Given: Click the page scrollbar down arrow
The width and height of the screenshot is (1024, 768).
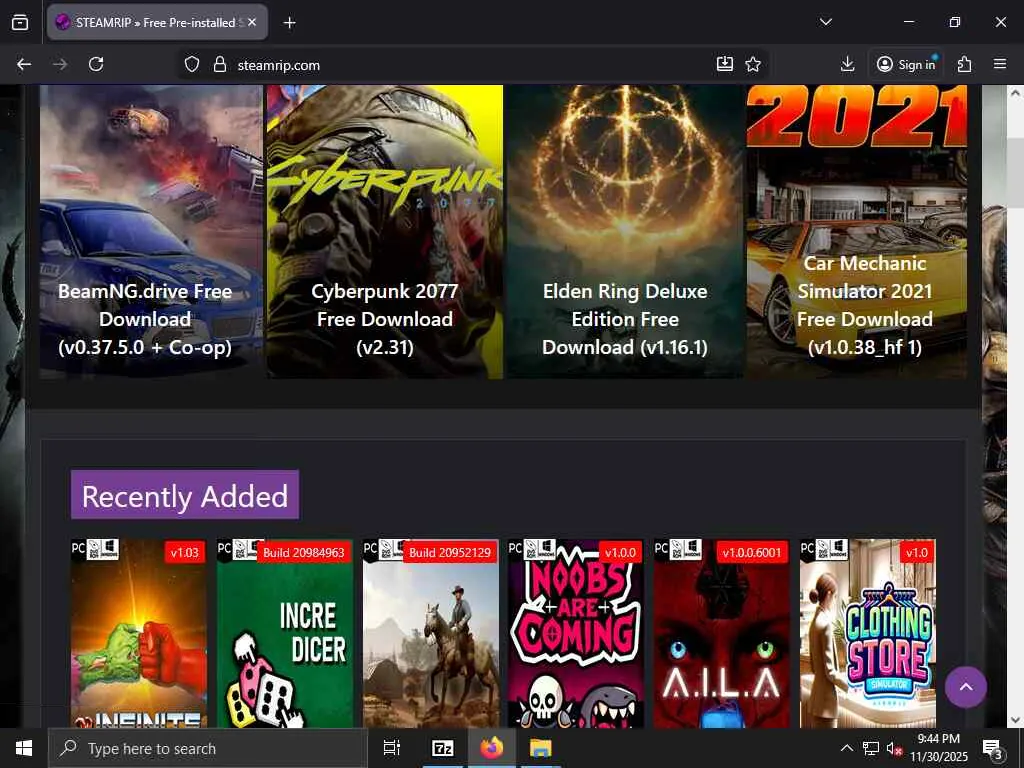Looking at the screenshot, I should click(1016, 720).
